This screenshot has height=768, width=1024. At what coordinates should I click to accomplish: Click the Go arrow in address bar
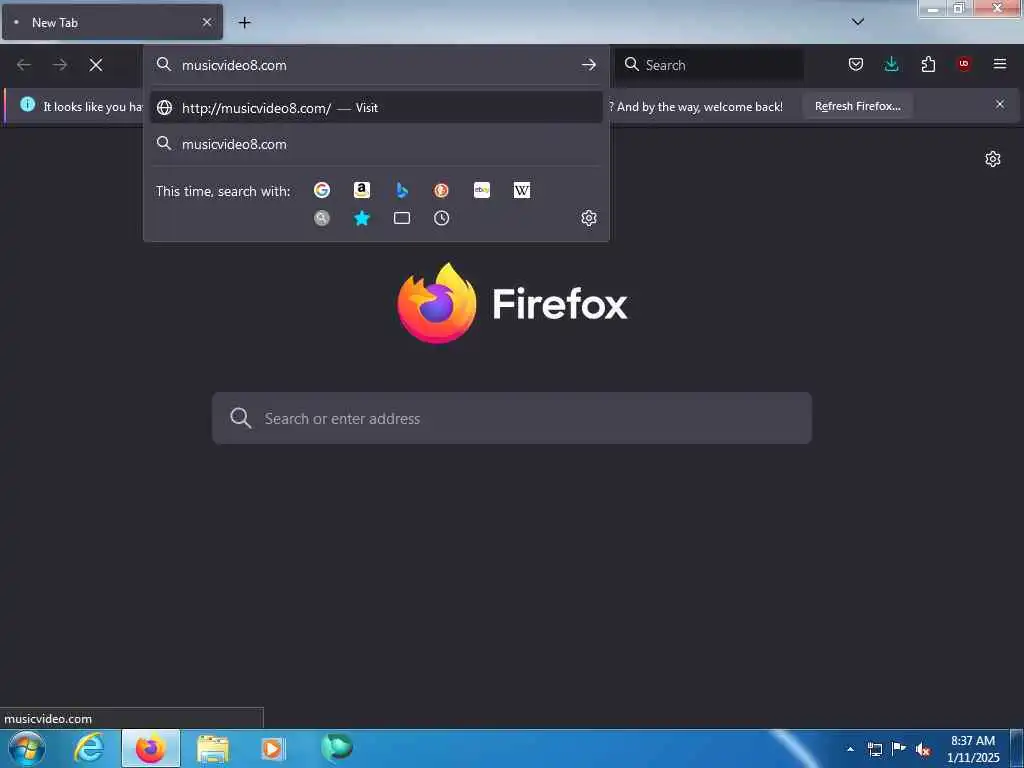588,65
